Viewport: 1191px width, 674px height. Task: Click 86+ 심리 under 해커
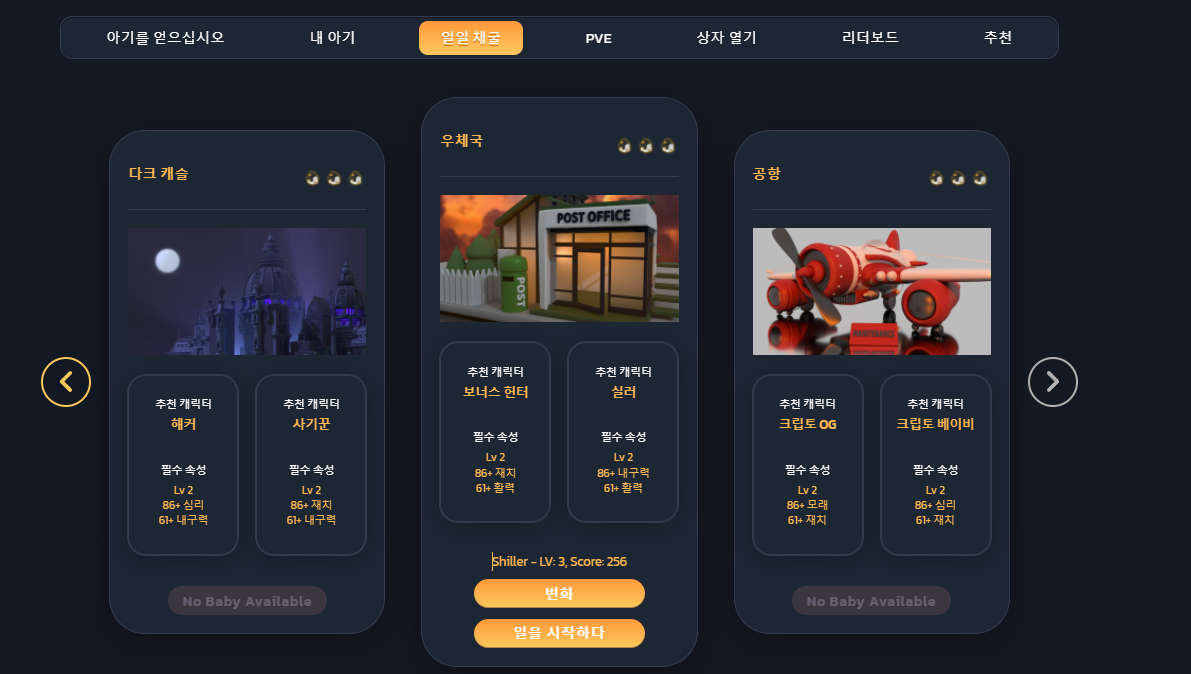click(183, 505)
